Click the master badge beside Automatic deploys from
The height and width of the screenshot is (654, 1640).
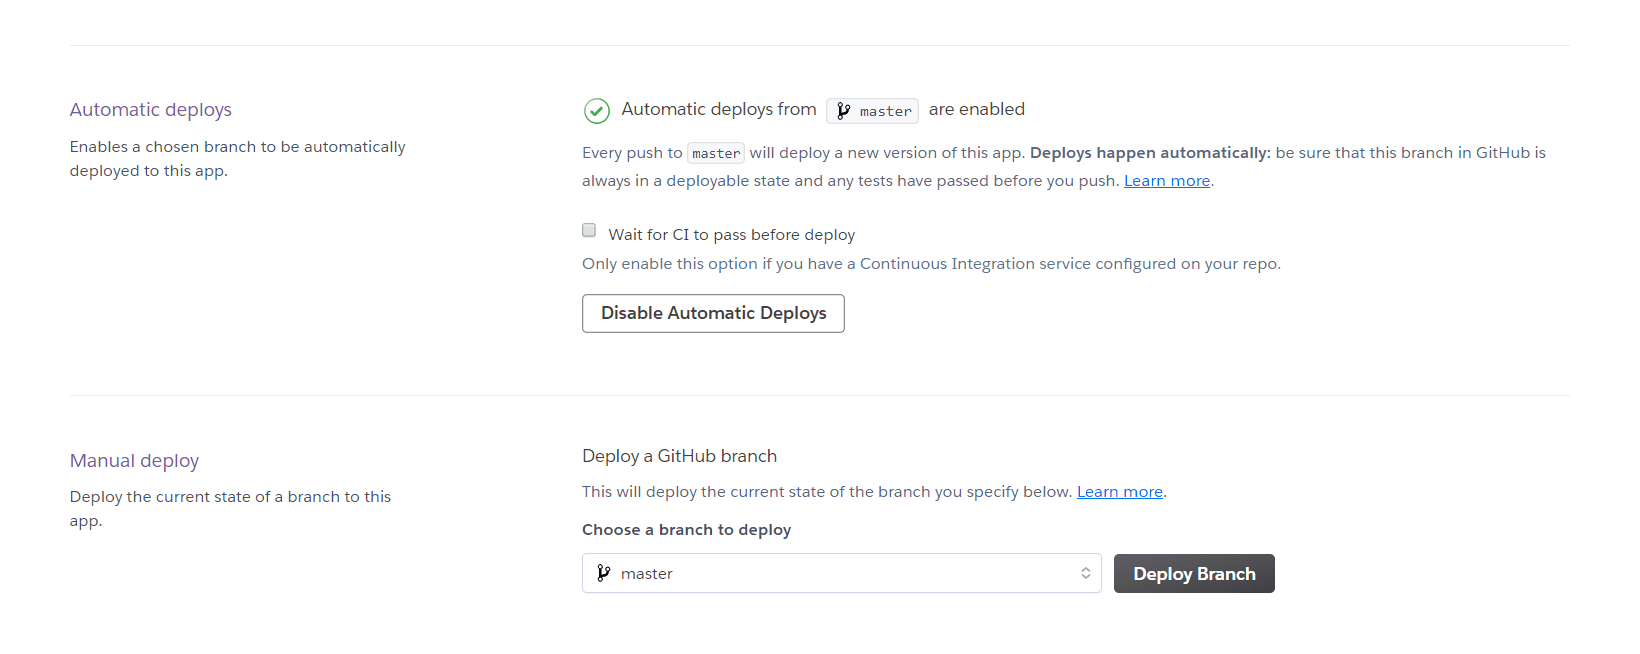872,111
